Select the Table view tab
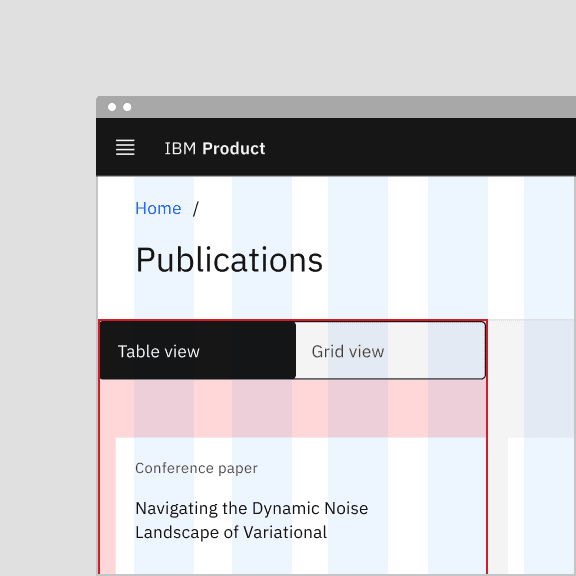The image size is (576, 576). (x=198, y=350)
